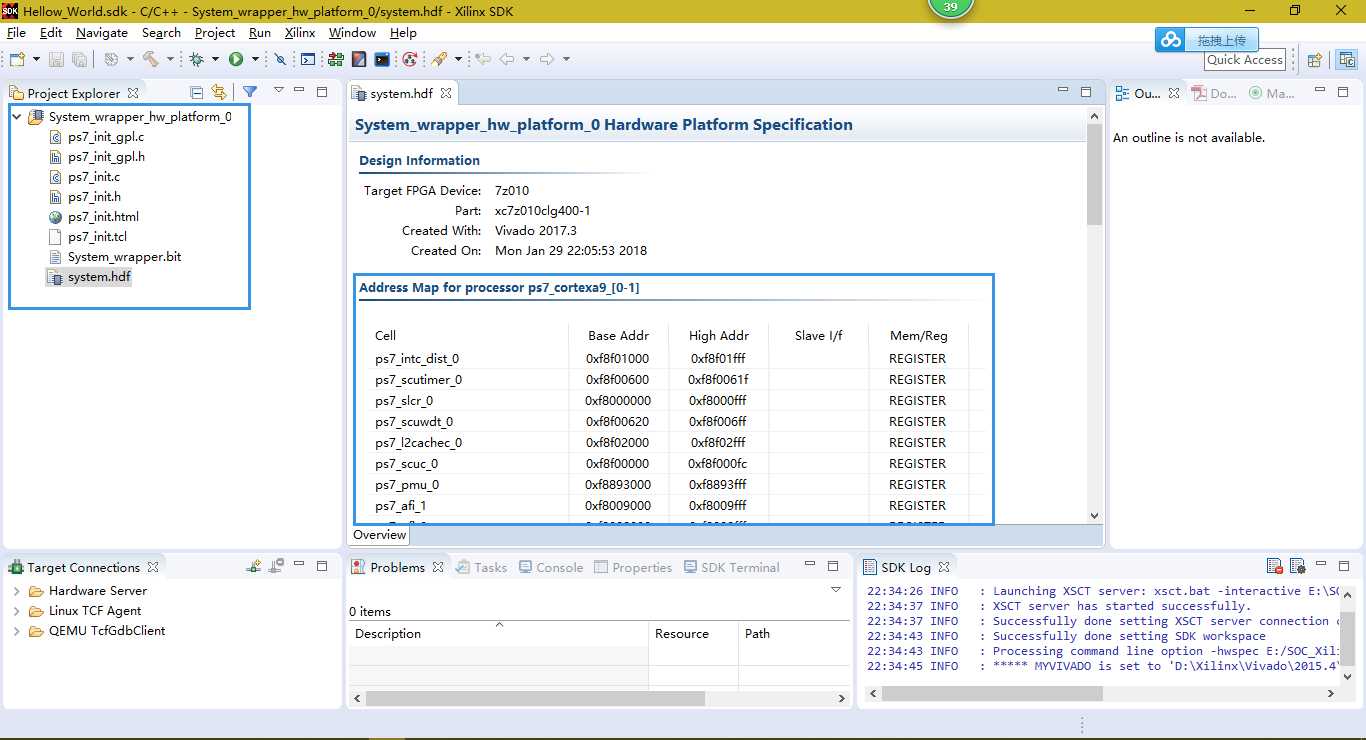Open the File menu
This screenshot has height=740, width=1366.
point(16,33)
